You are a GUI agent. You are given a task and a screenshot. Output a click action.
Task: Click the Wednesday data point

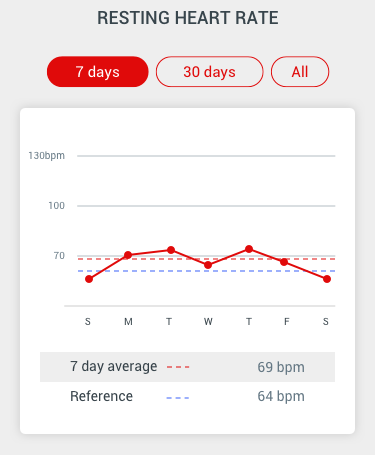pos(208,265)
